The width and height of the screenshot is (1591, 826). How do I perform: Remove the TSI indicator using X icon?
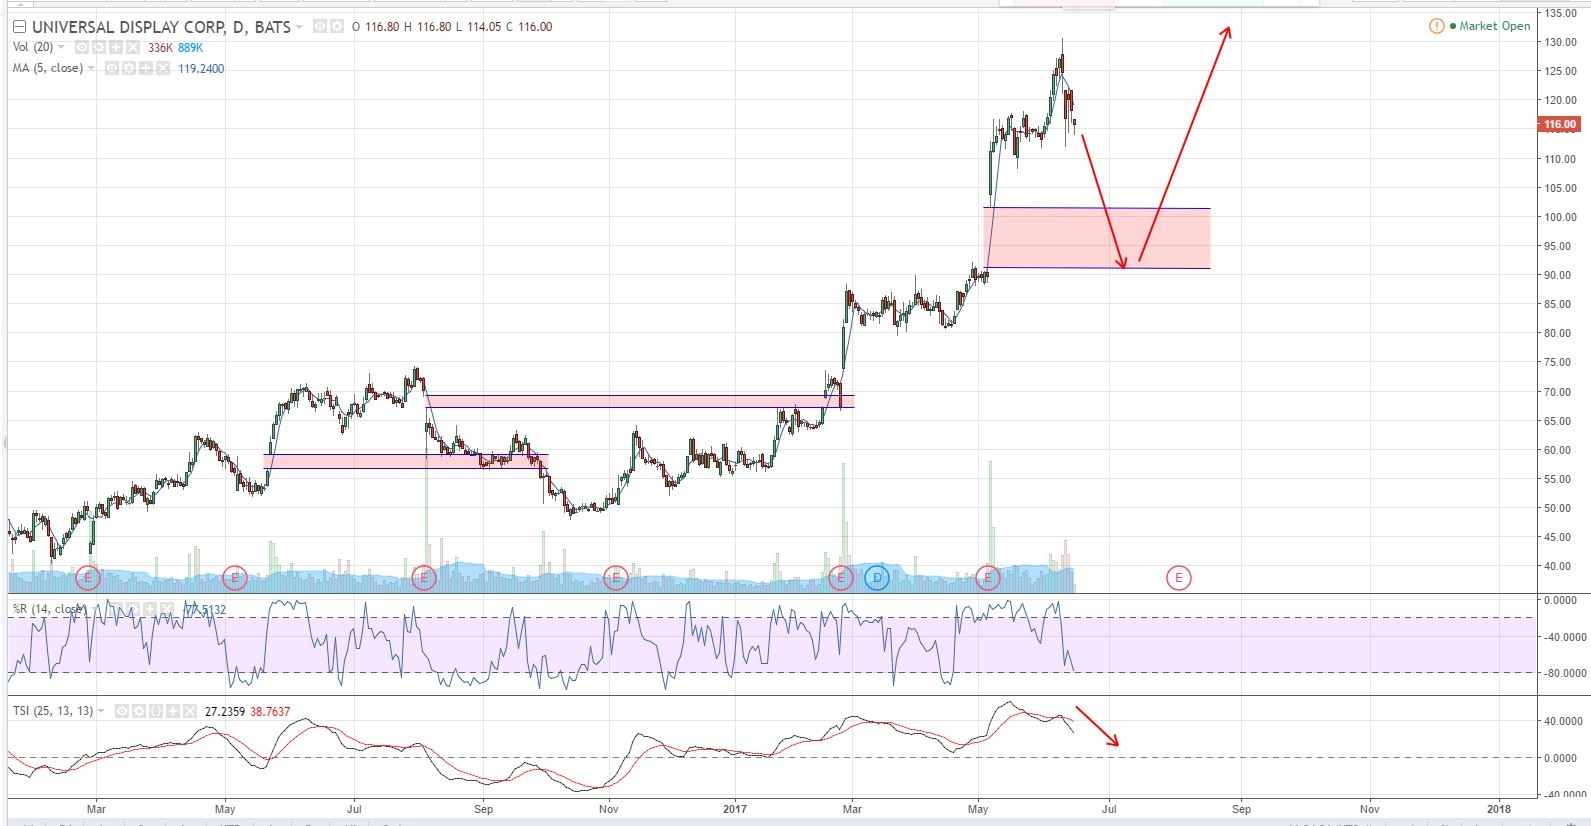188,711
